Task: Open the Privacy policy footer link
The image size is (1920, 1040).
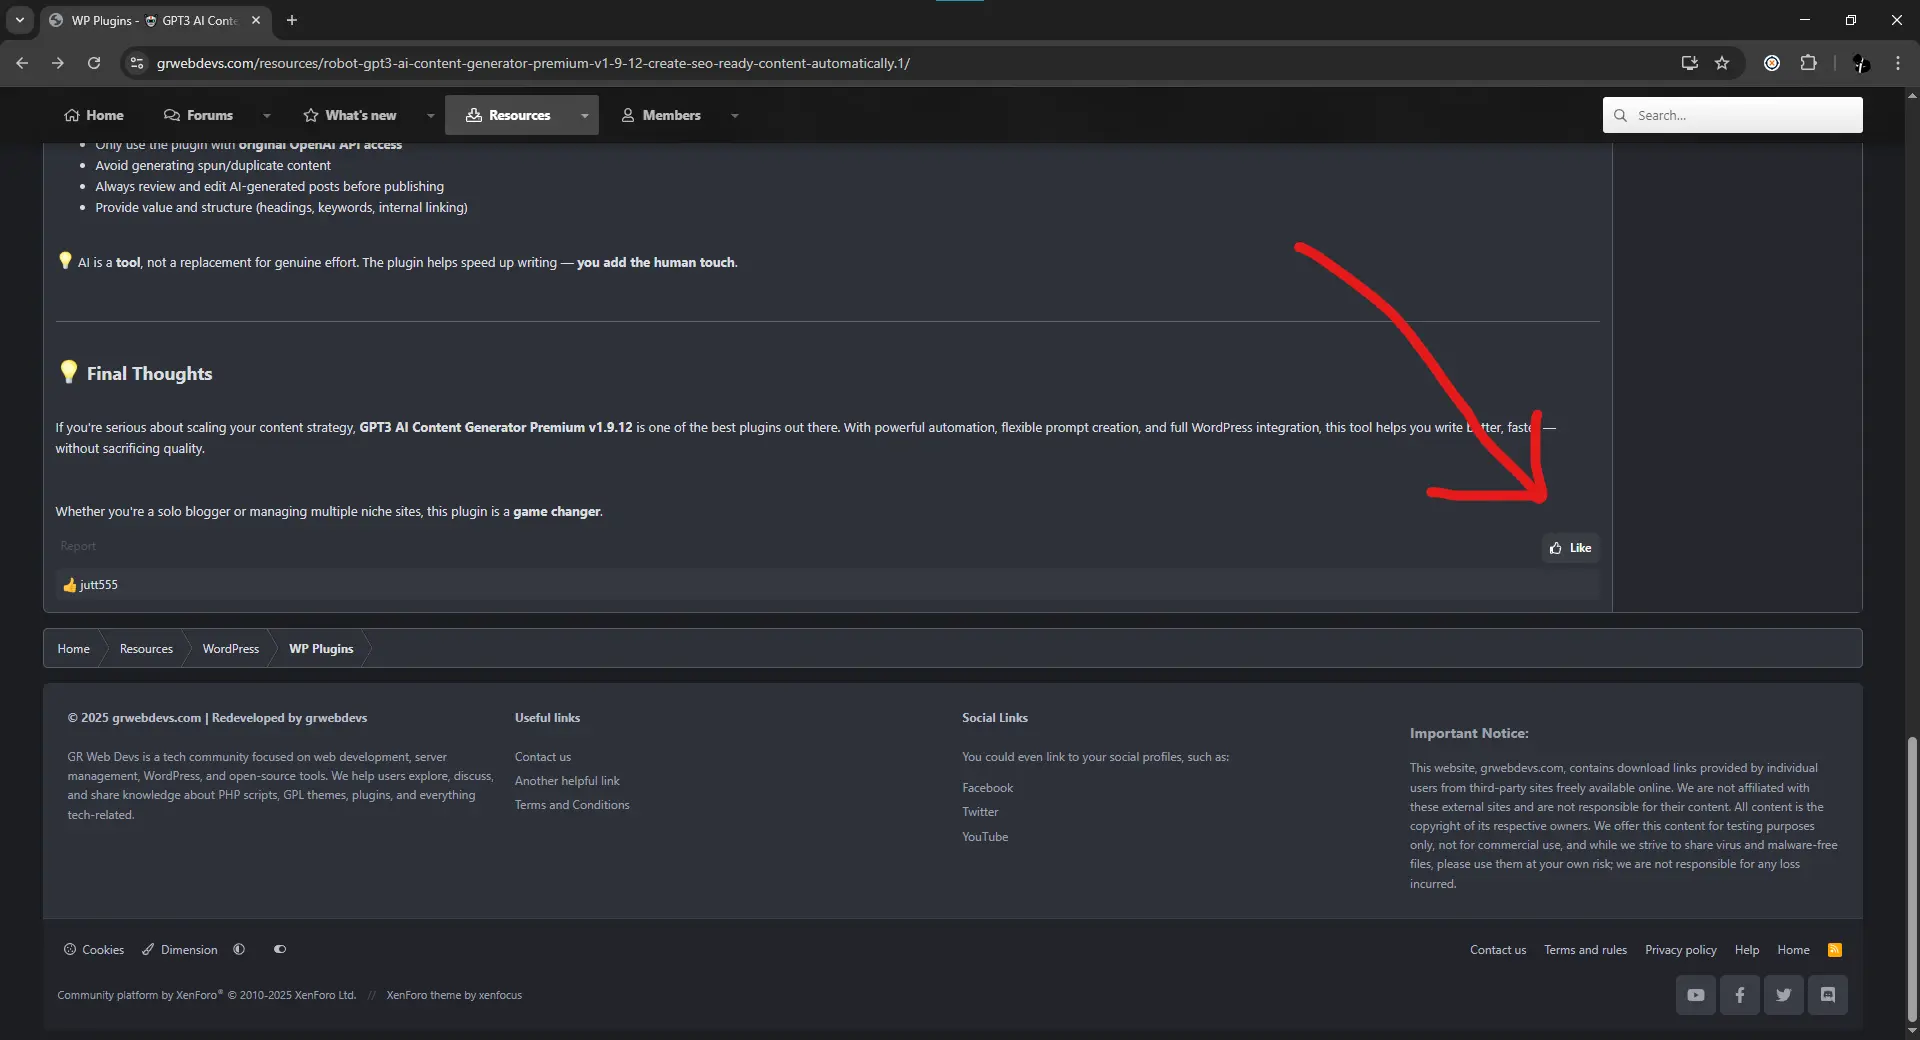Action: tap(1680, 950)
